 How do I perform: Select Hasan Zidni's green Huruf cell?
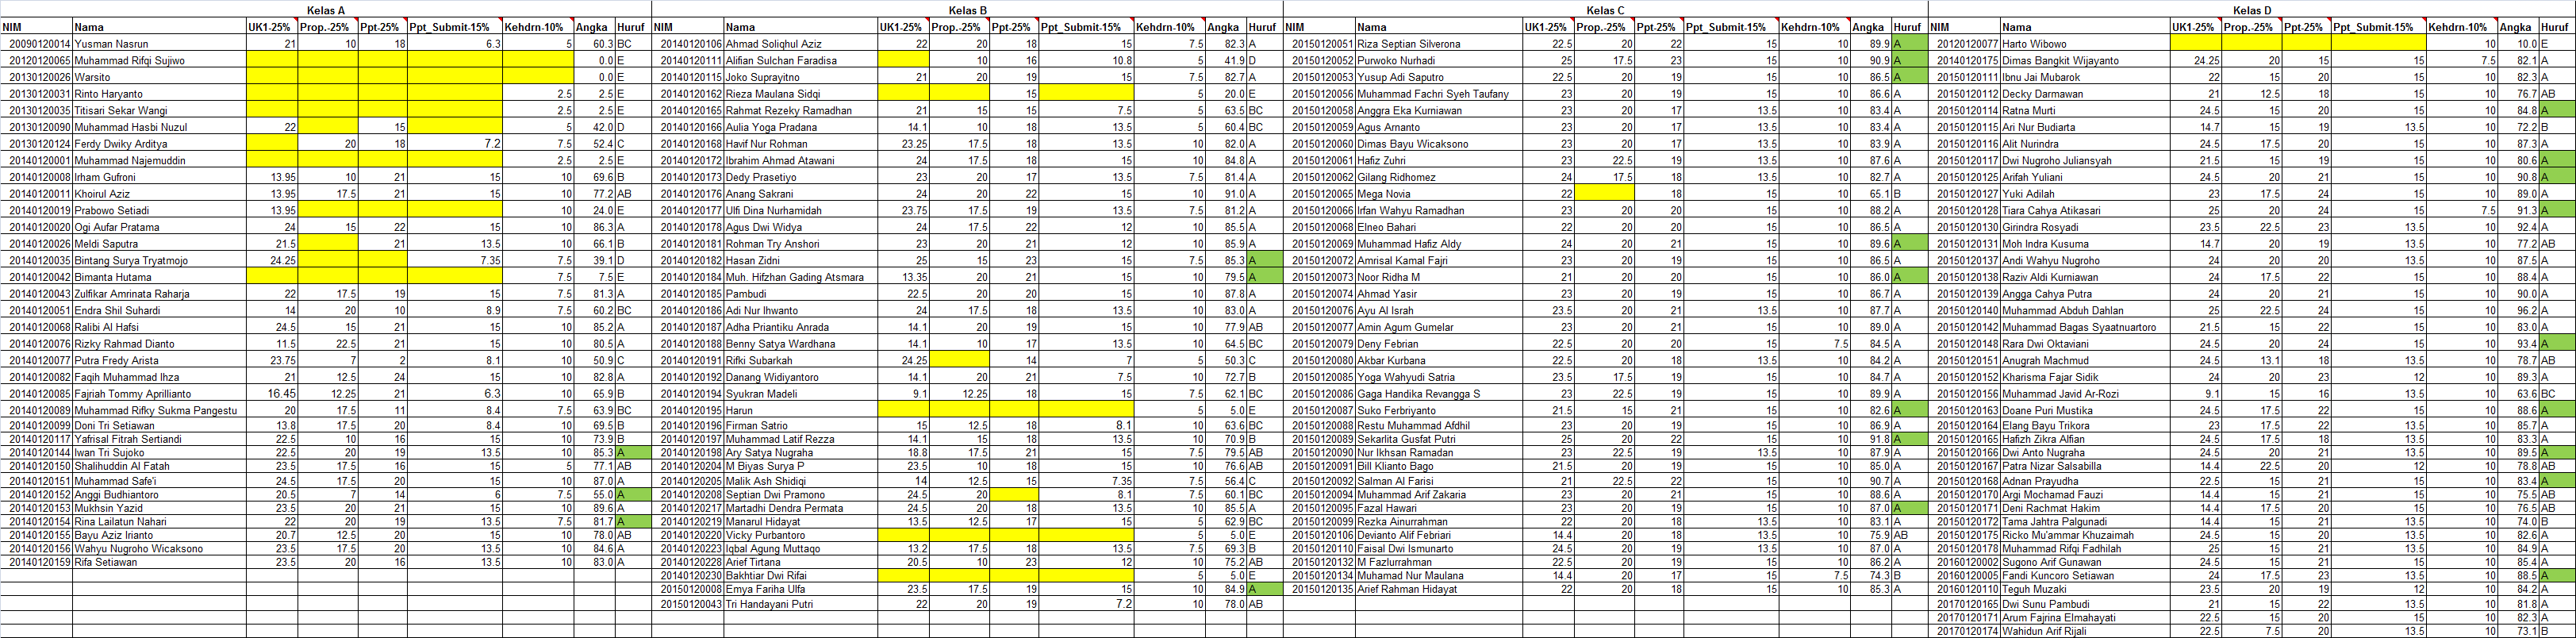[x=1264, y=261]
